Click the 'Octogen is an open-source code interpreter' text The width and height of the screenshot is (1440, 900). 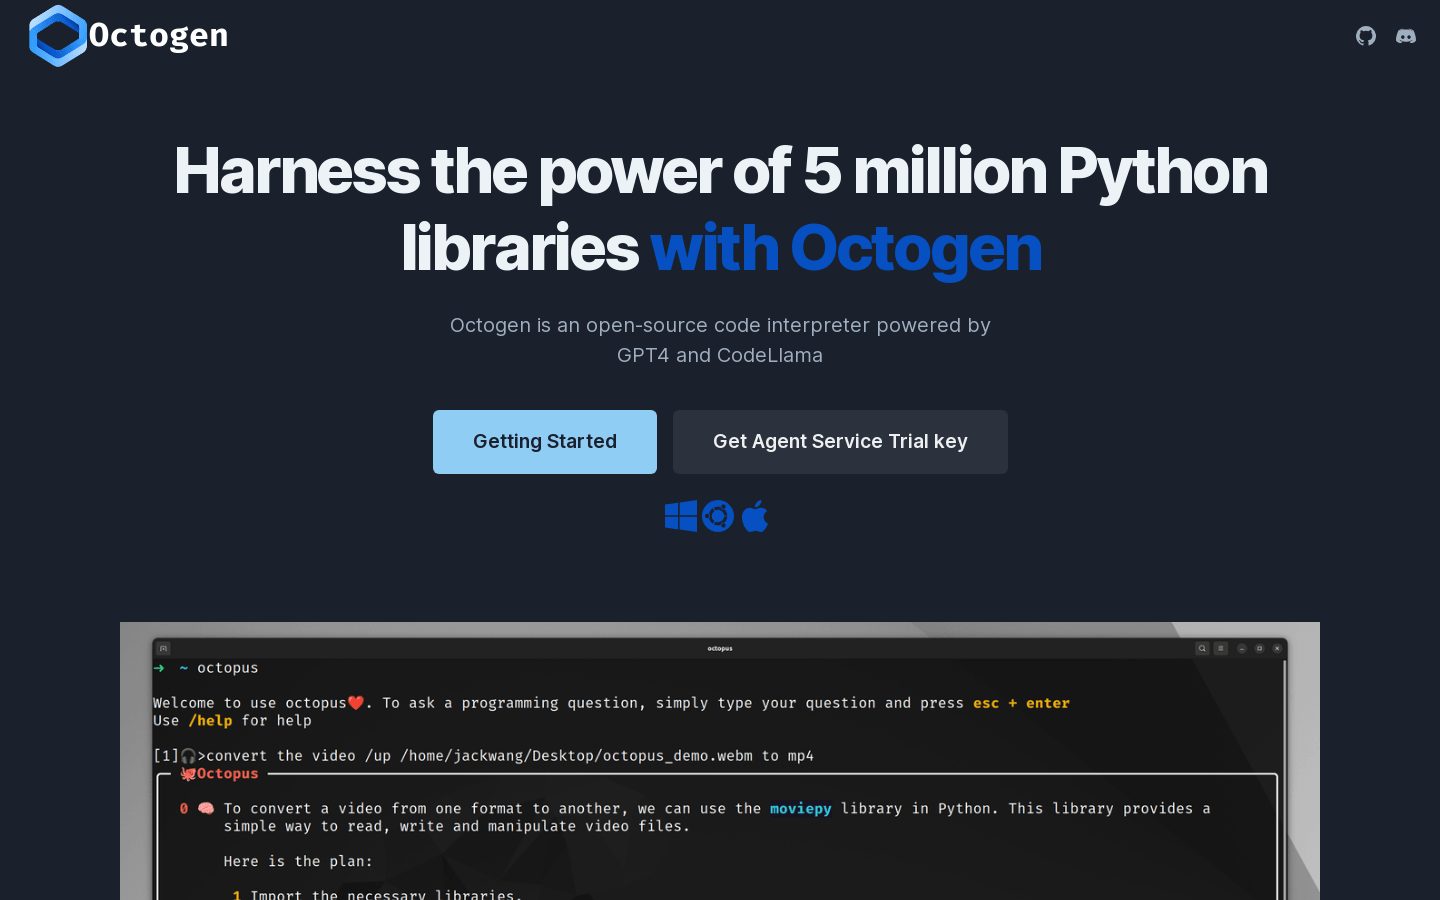(x=720, y=325)
